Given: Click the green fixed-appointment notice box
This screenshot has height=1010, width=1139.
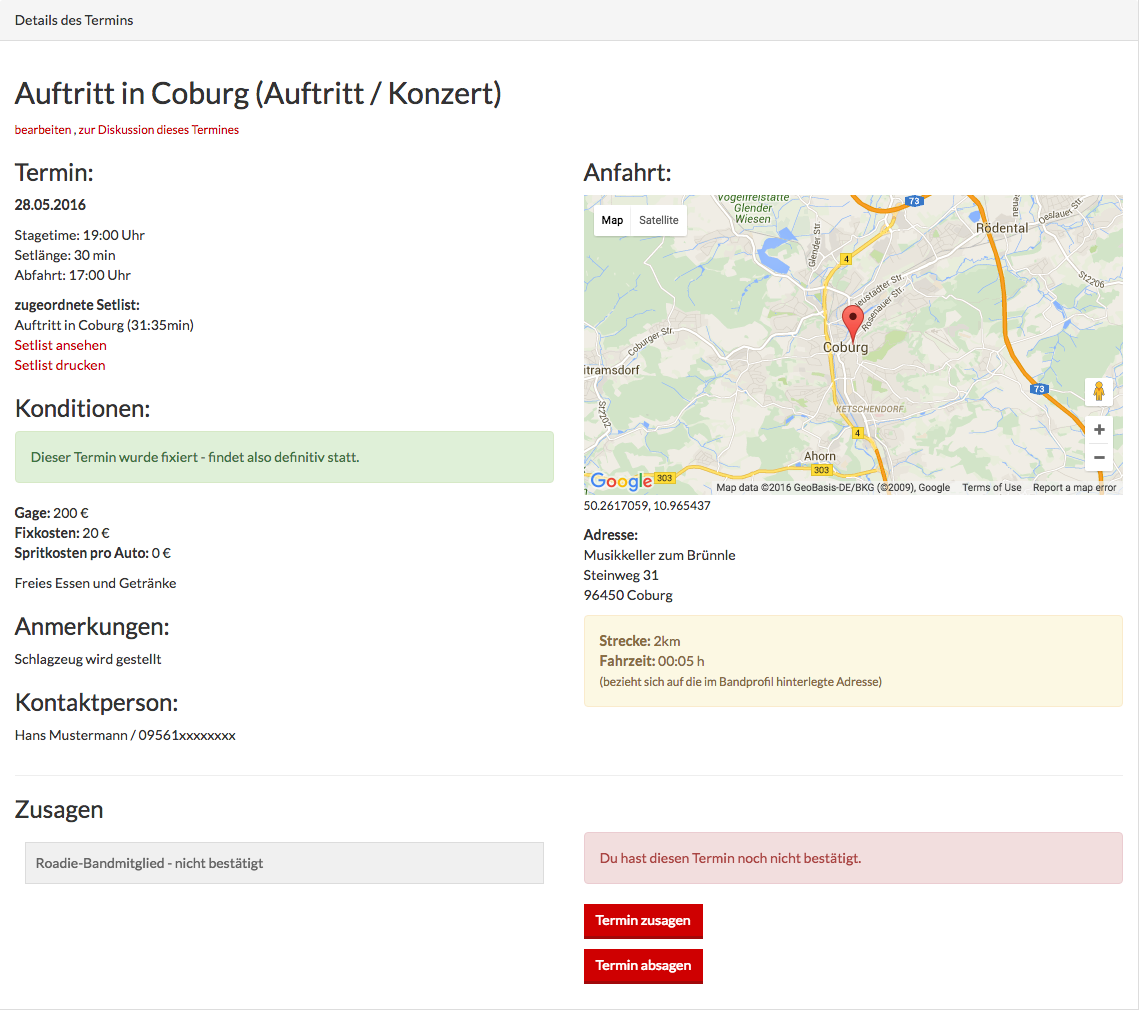Looking at the screenshot, I should pyautogui.click(x=284, y=457).
